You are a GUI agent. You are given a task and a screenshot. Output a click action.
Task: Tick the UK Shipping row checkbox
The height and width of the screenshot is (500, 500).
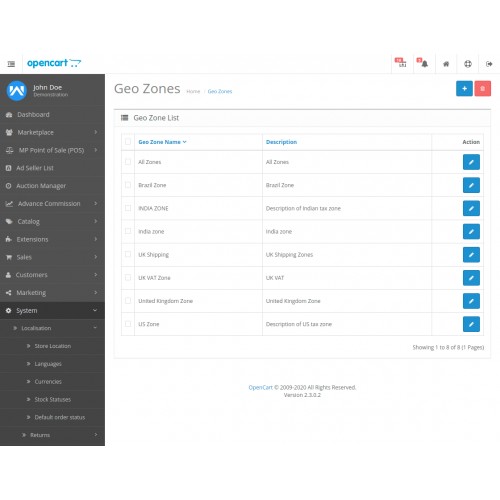128,254
